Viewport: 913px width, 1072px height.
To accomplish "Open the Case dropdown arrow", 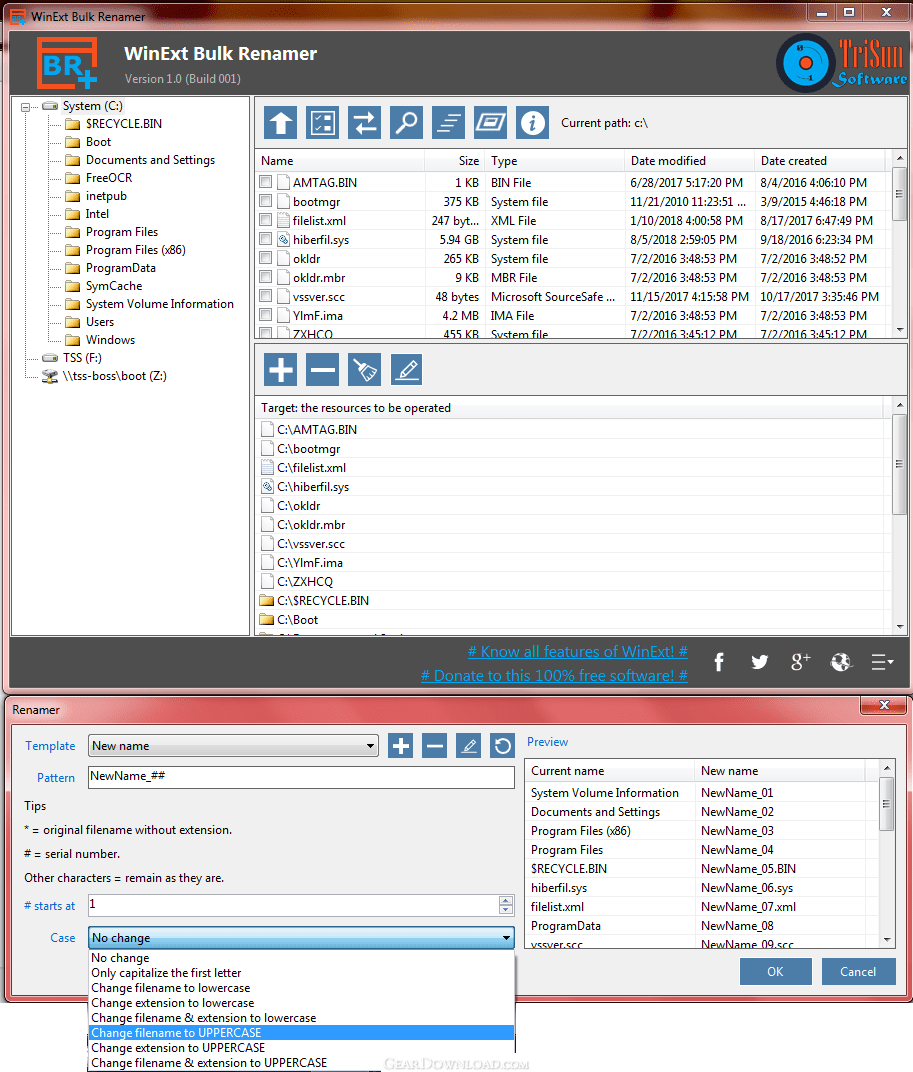I will (x=506, y=937).
